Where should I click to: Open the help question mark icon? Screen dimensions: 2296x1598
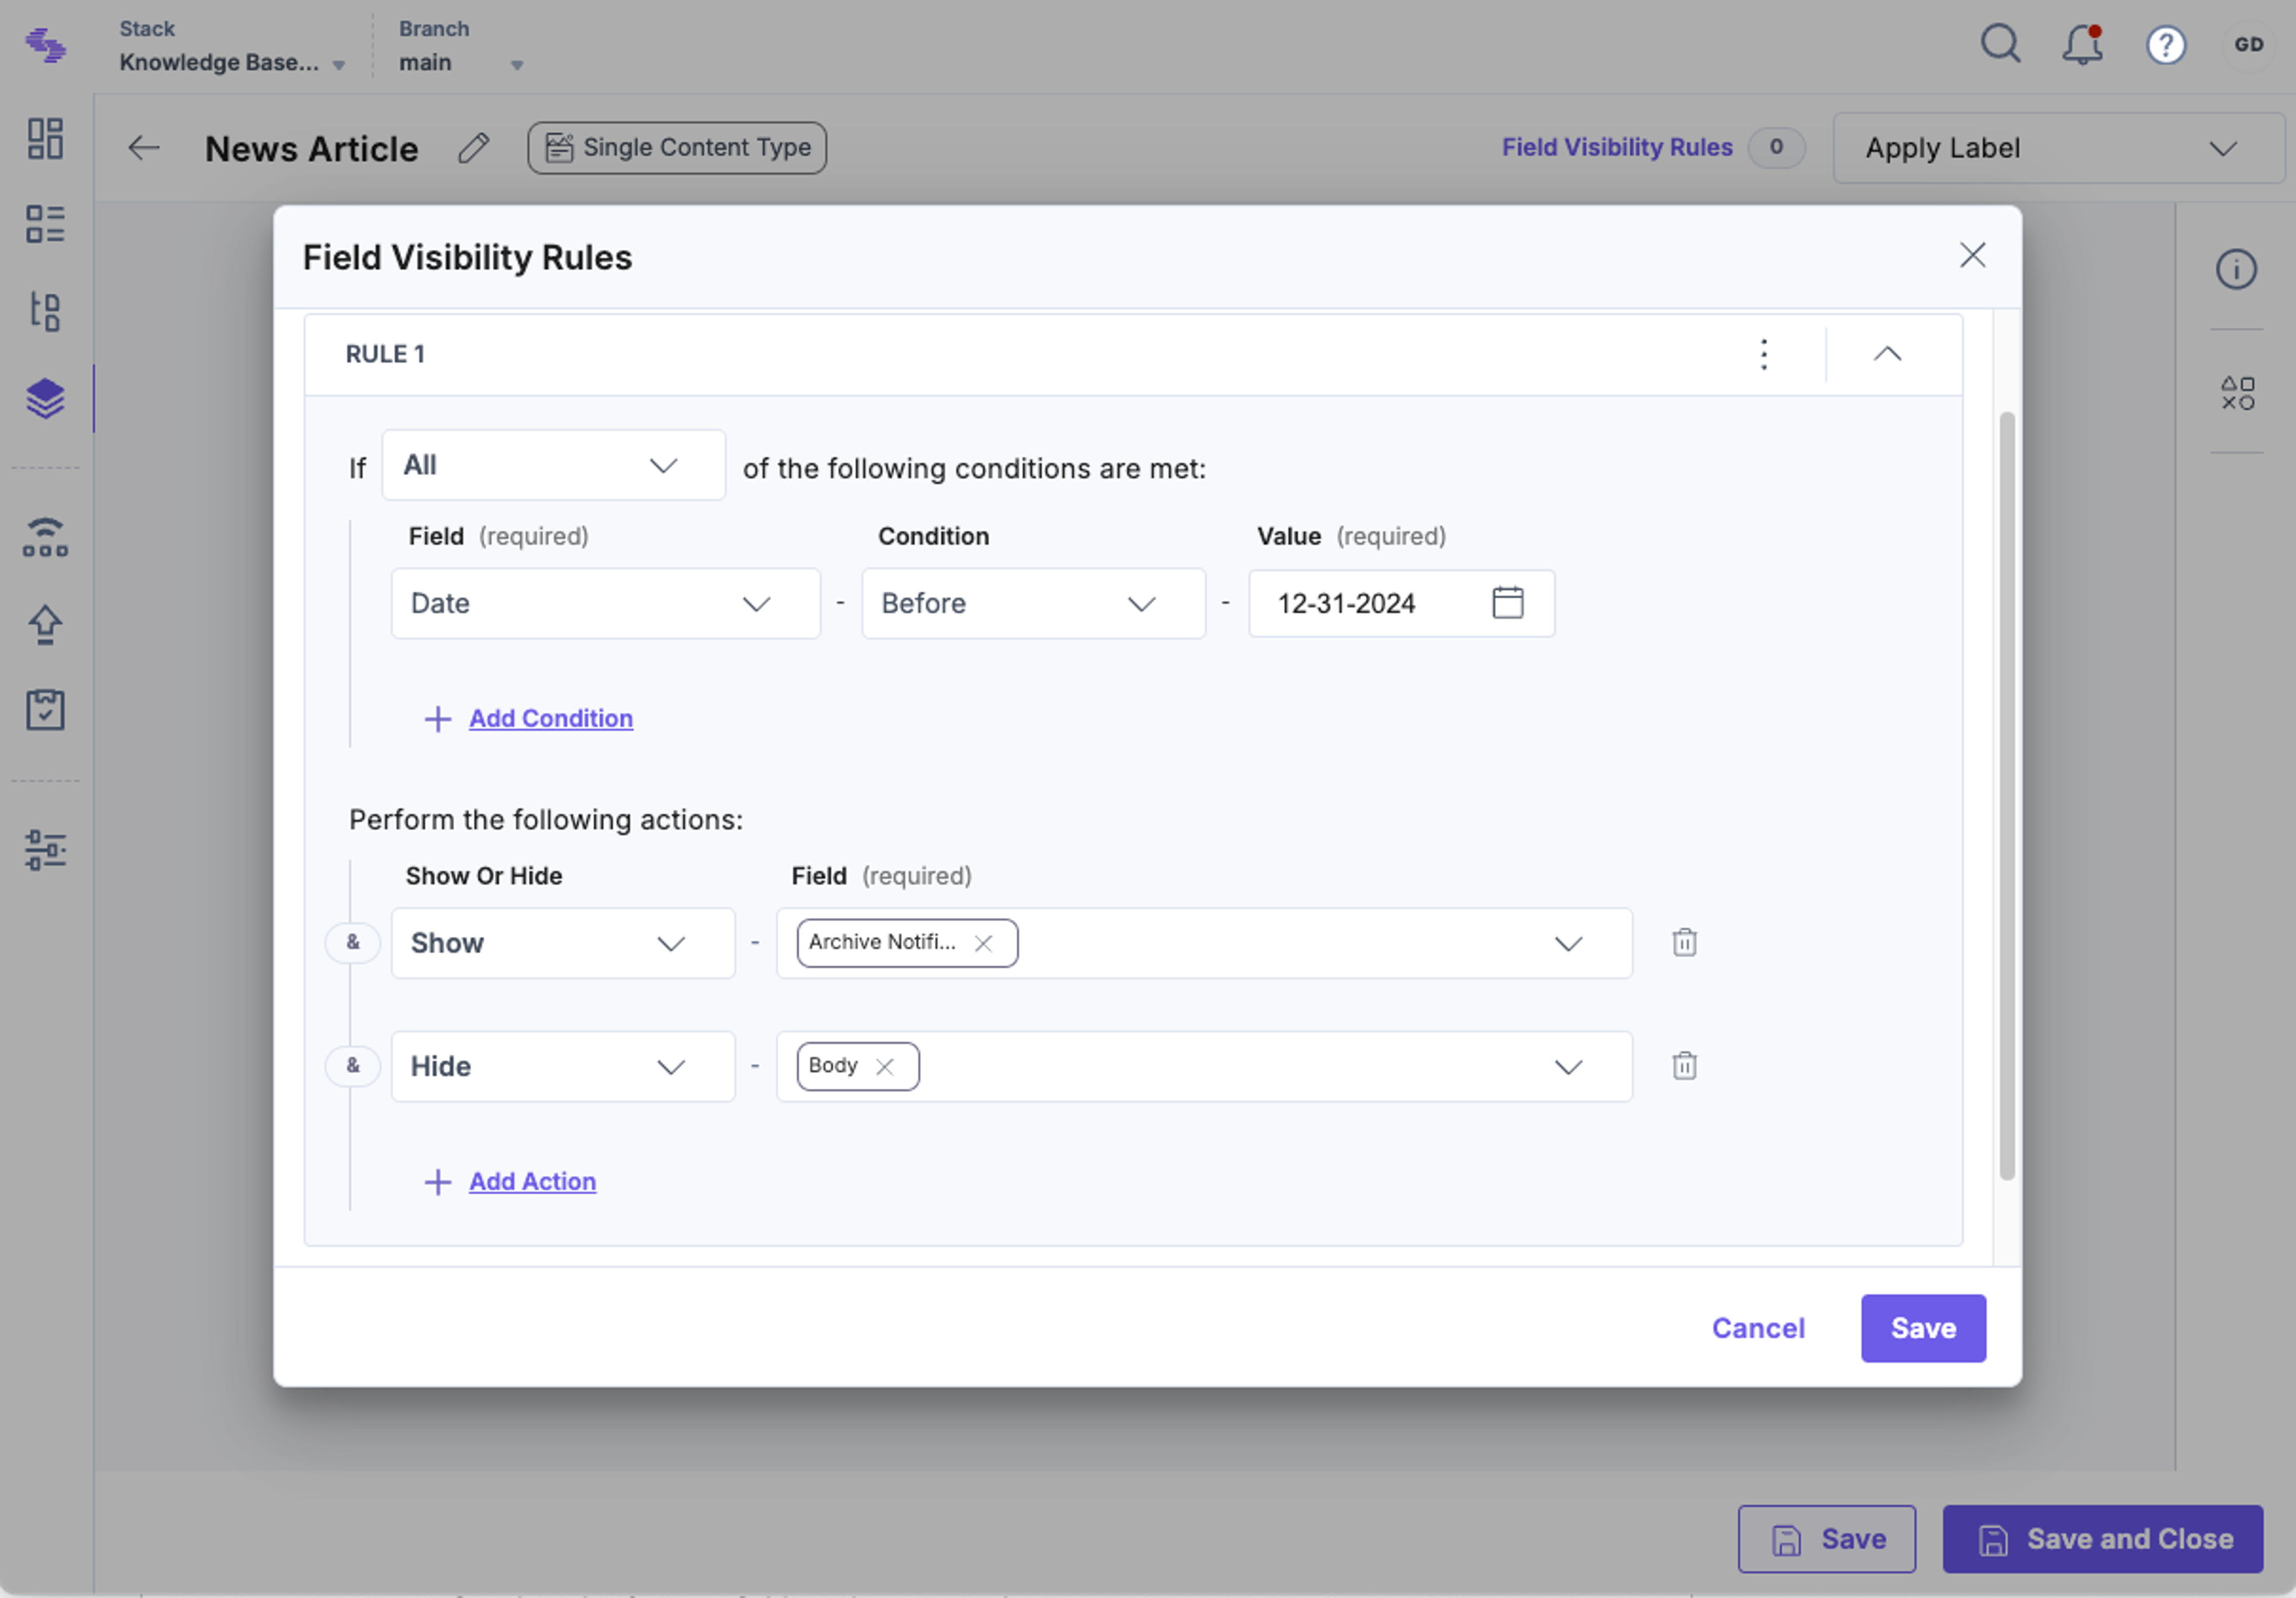[x=2165, y=45]
